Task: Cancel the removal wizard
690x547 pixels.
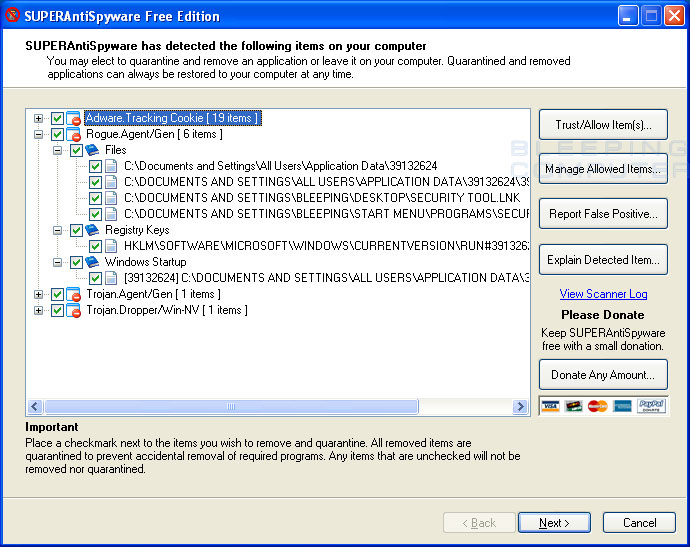Action: 639,523
